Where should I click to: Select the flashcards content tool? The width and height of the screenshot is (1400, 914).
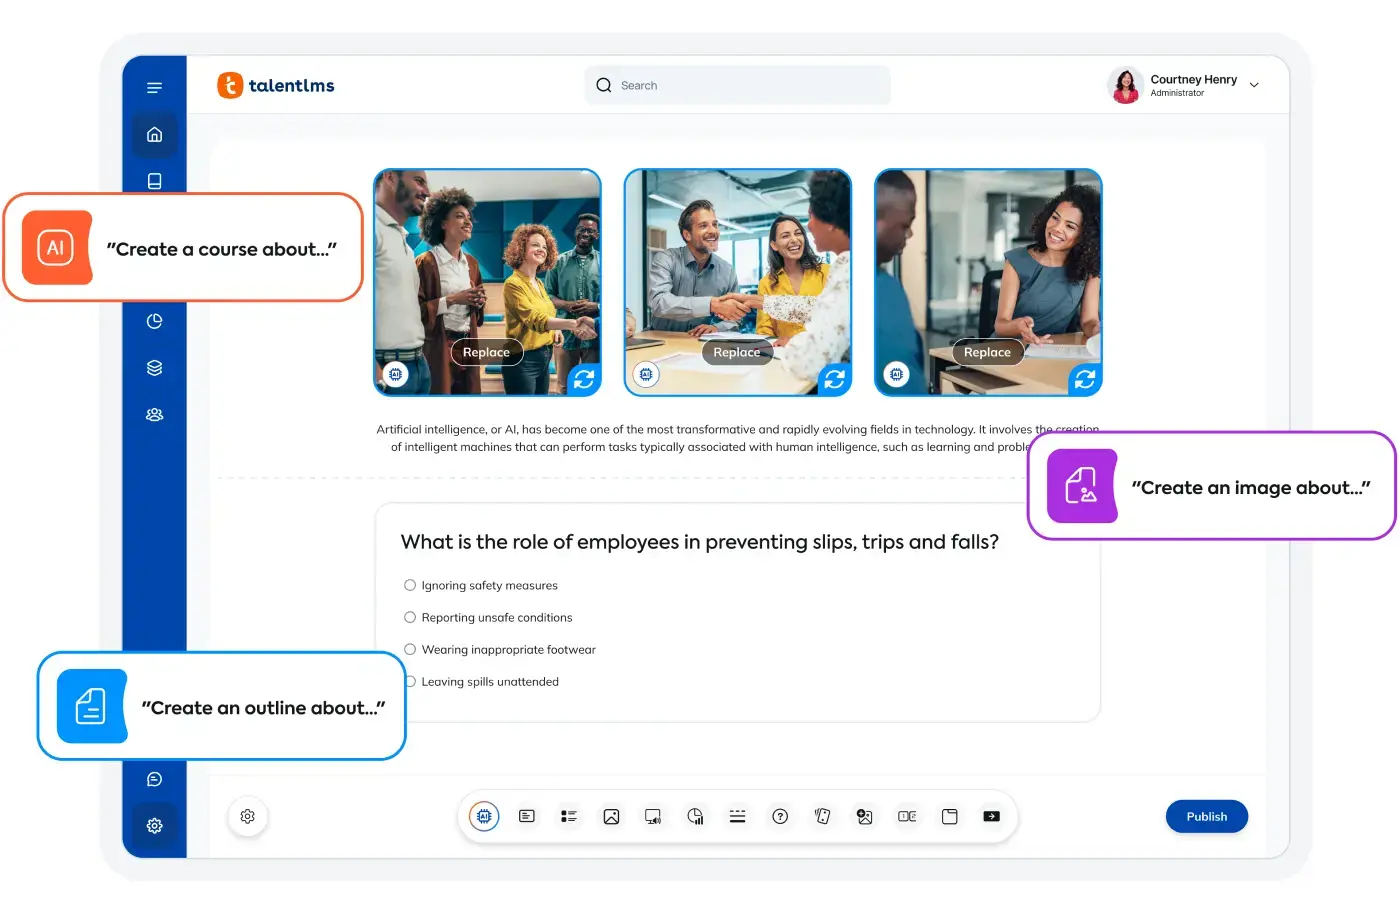tap(822, 816)
